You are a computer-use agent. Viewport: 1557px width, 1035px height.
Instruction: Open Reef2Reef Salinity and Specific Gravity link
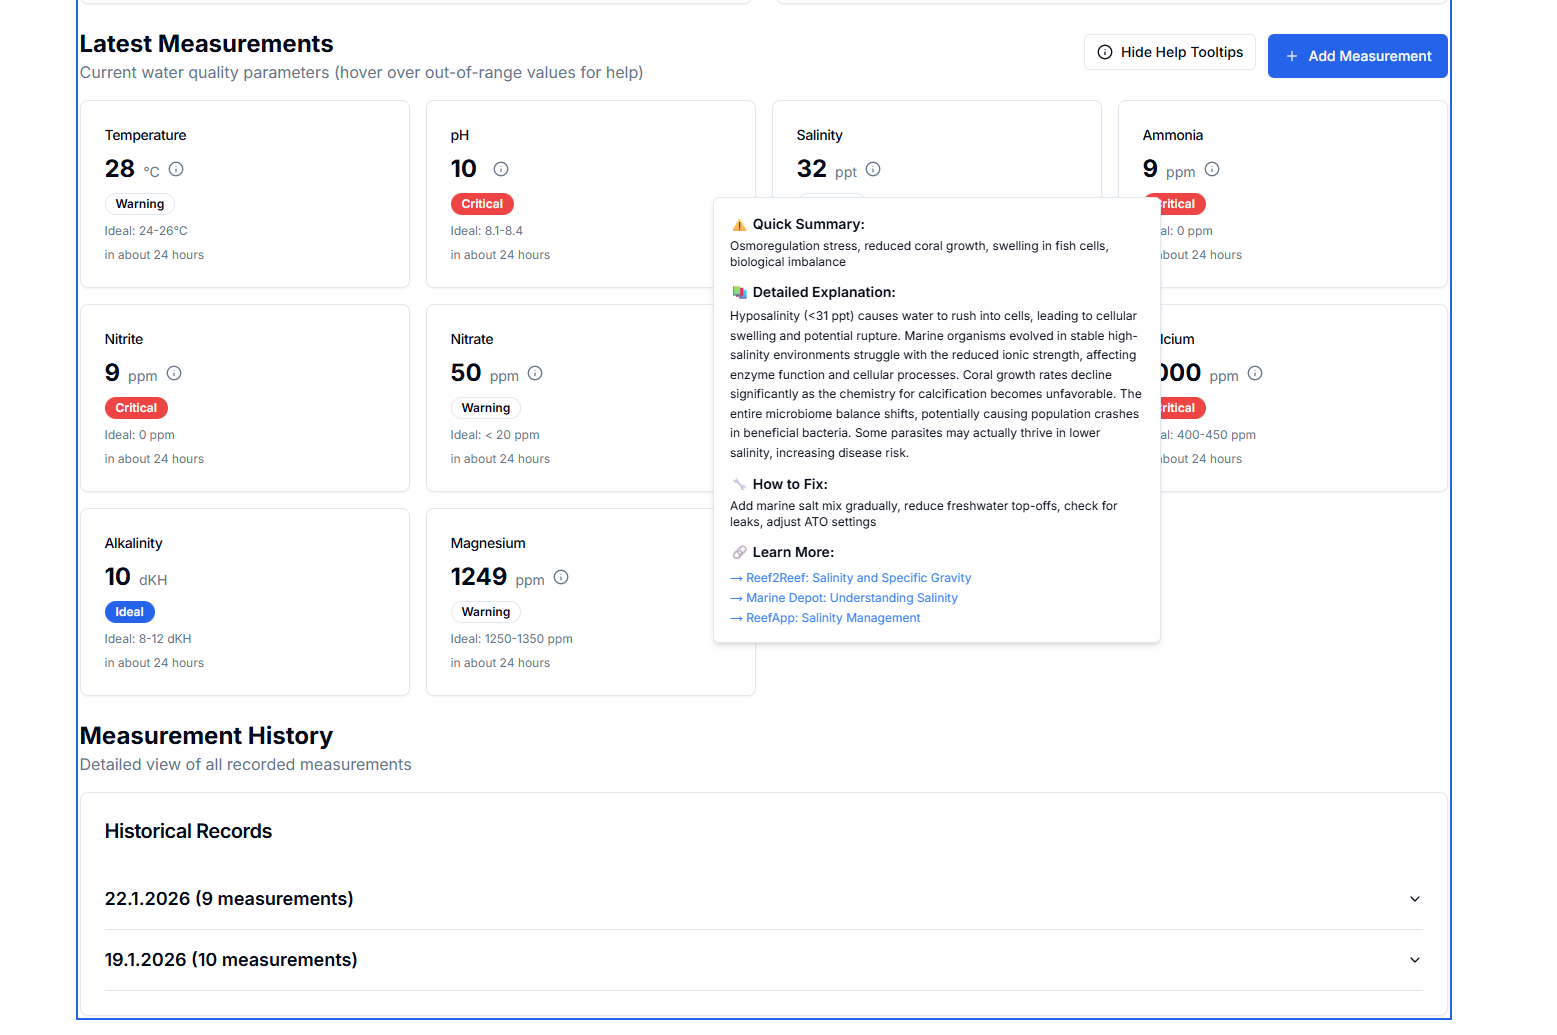[x=858, y=578]
